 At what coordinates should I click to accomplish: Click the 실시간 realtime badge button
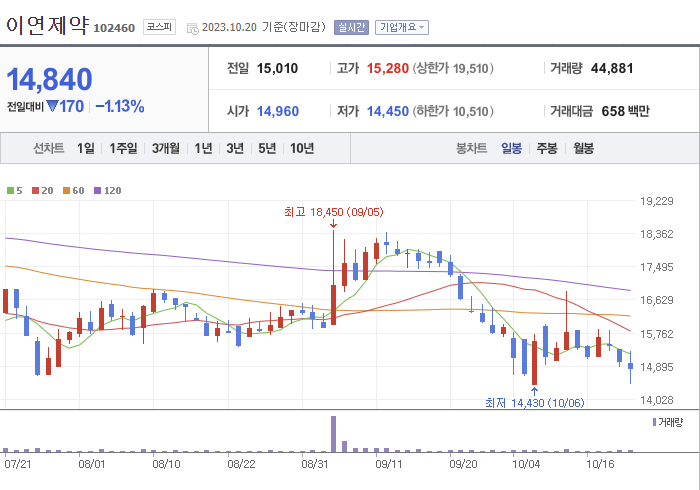(351, 27)
